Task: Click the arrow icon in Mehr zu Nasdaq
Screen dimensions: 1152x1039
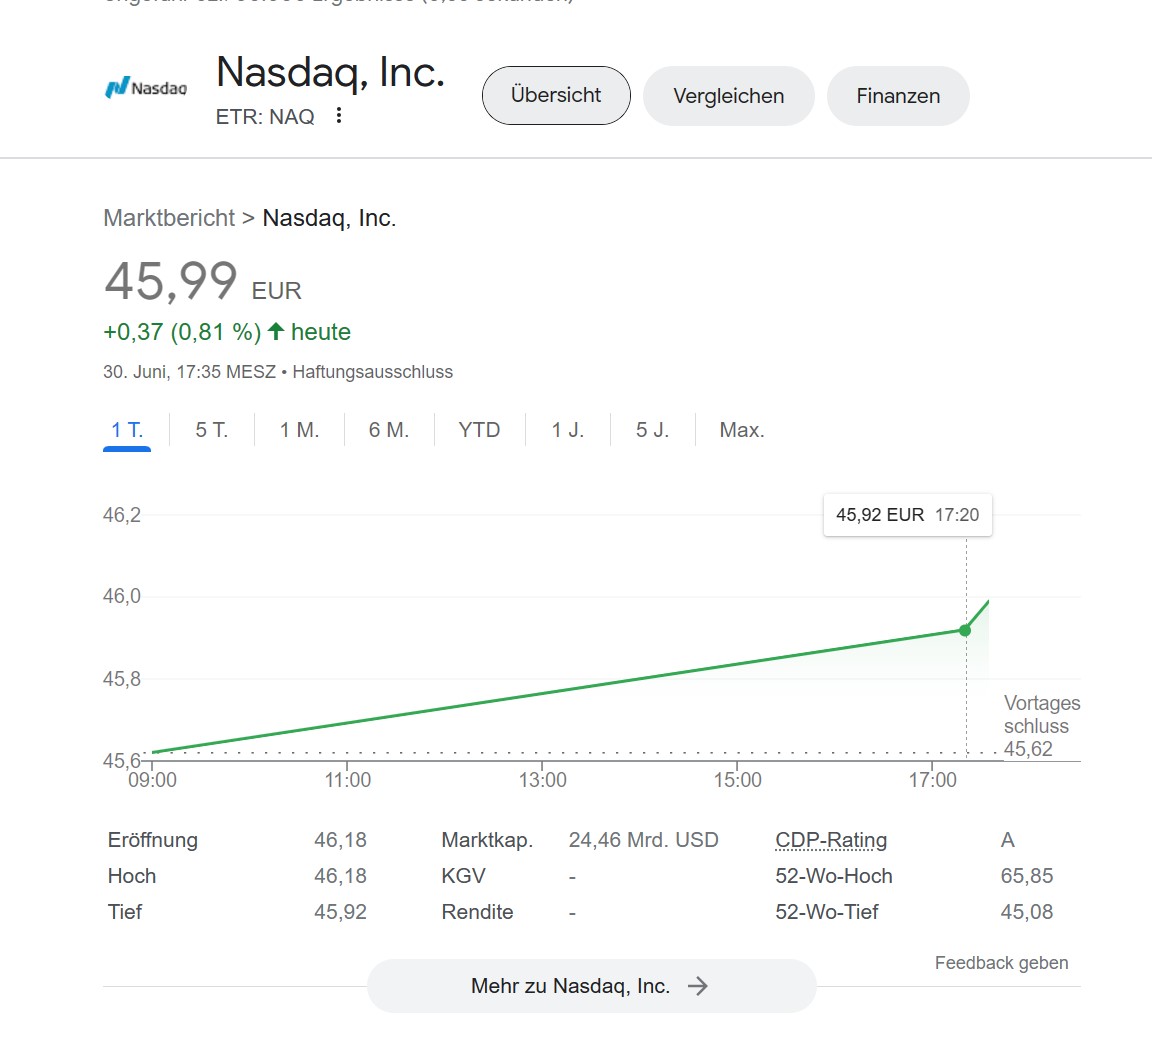Action: point(698,986)
